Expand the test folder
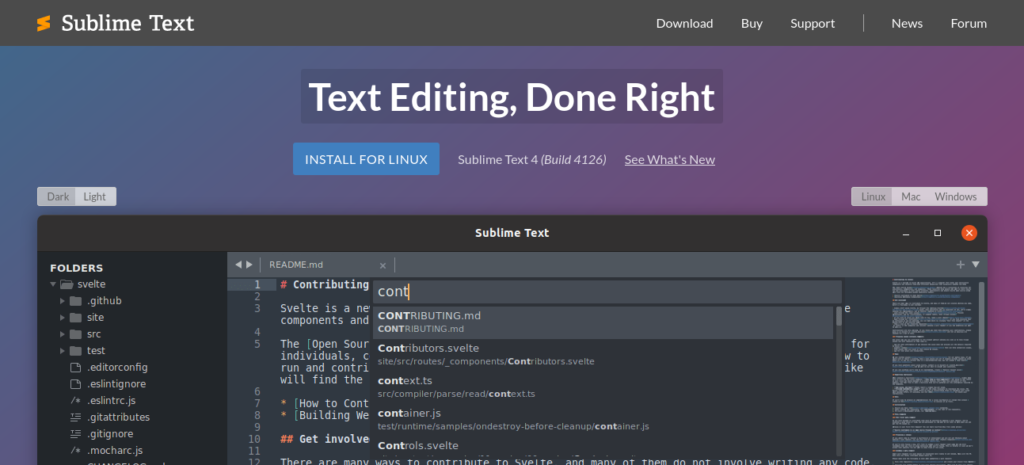 point(62,351)
